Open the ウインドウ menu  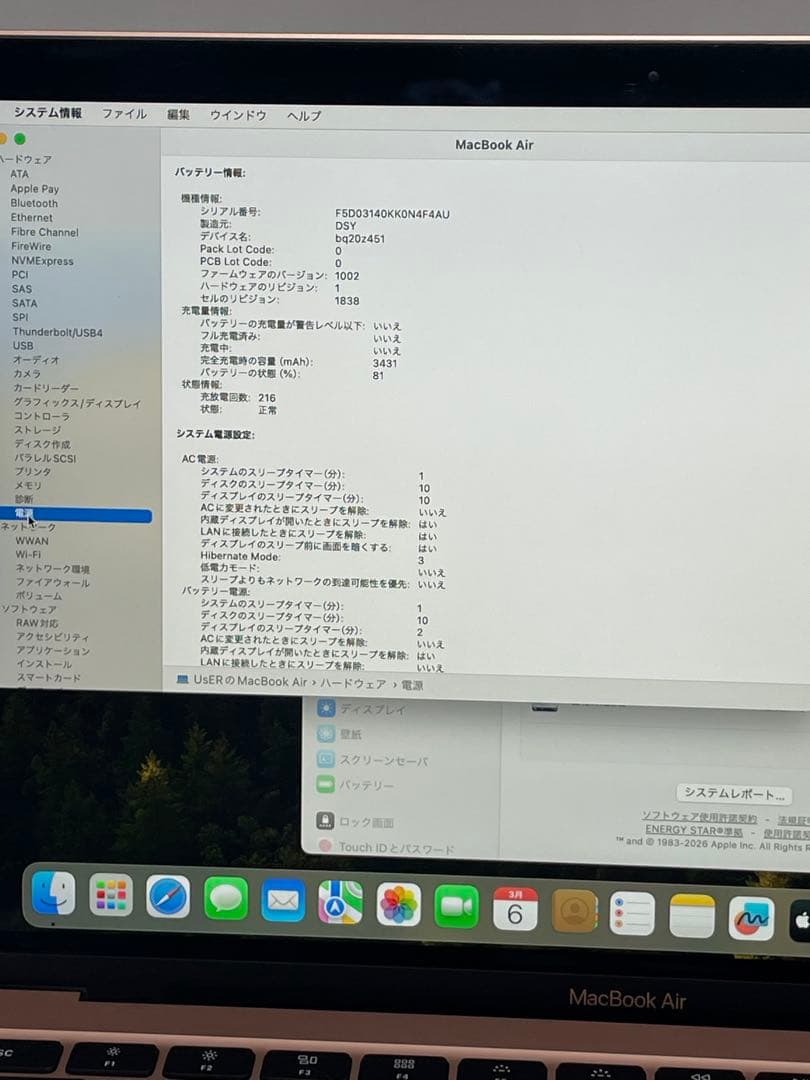[x=238, y=115]
